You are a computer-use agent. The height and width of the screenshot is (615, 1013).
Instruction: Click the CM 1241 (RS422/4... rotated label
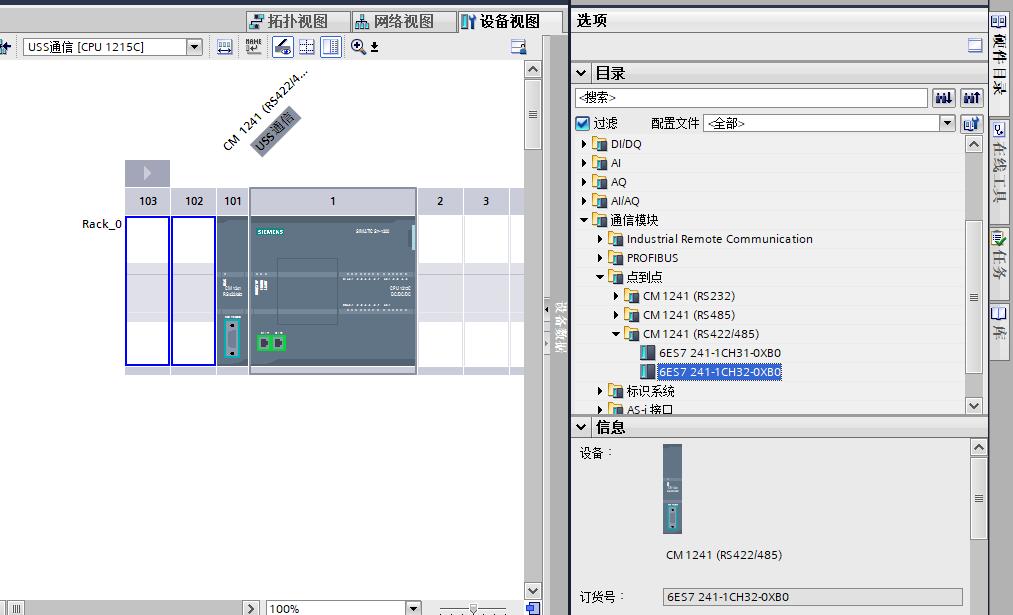265,110
